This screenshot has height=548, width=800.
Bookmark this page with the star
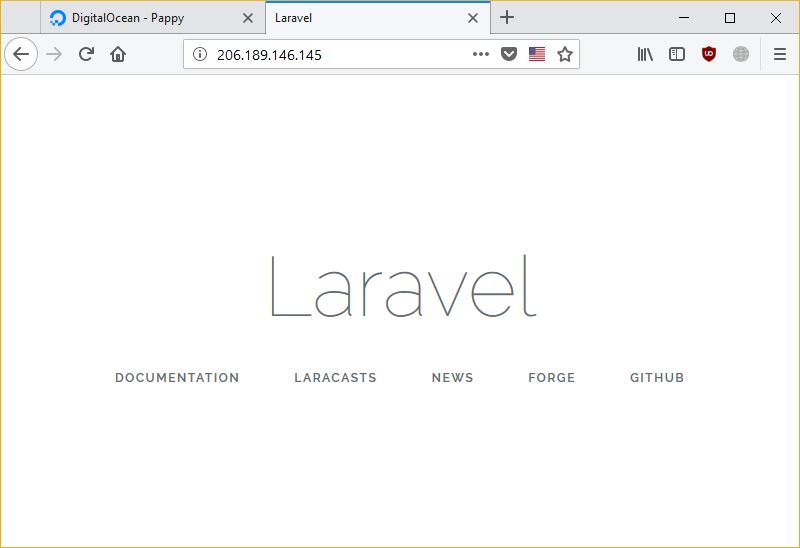point(565,54)
